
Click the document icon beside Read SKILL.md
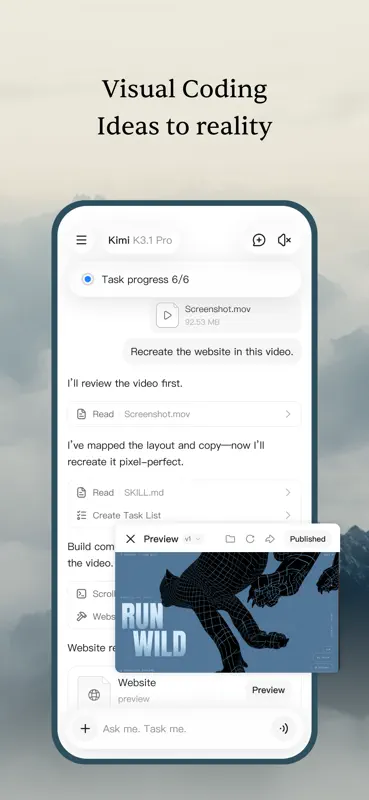81,492
